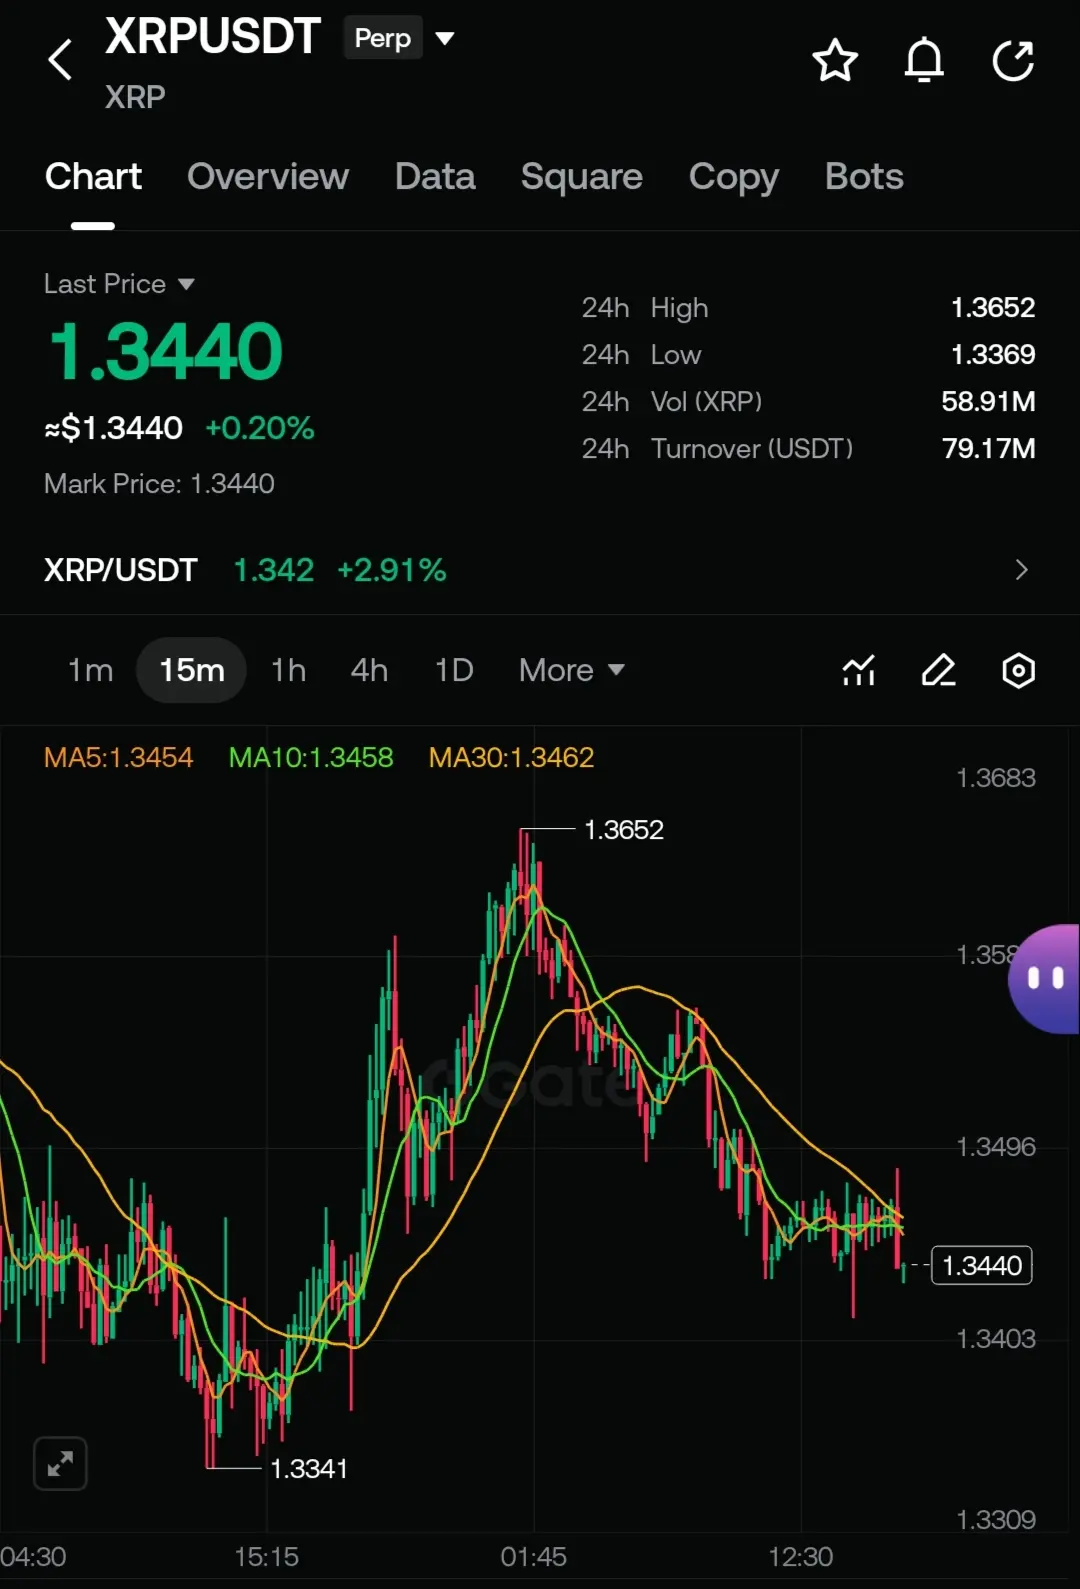1080x1589 pixels.
Task: Tap the 24h High value 1.3652
Action: tap(993, 307)
